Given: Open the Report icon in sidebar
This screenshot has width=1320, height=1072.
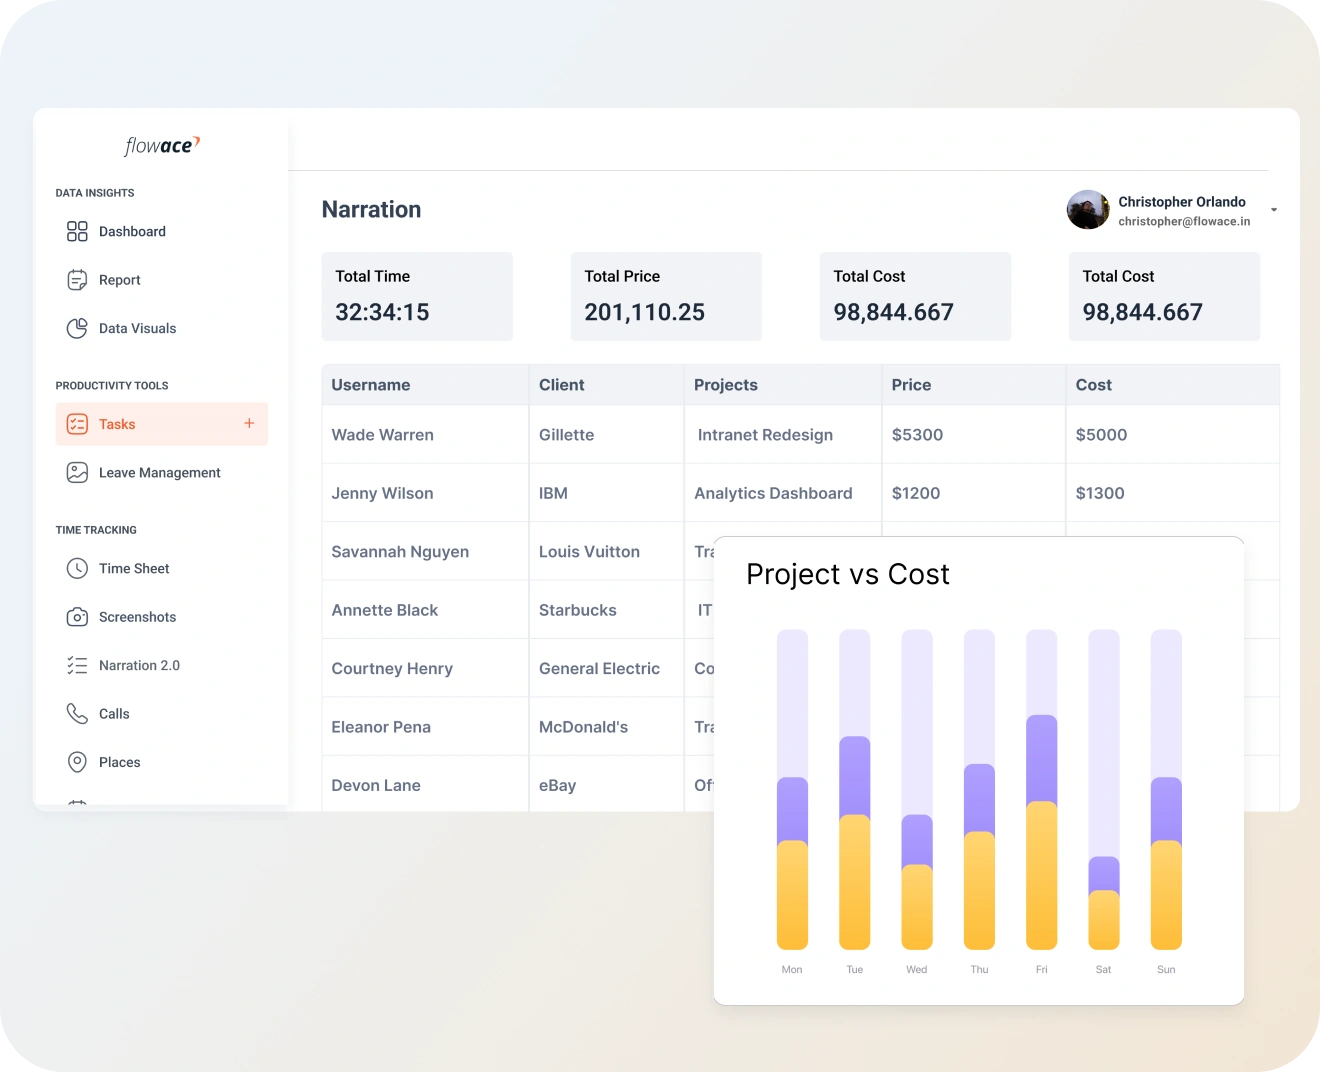Looking at the screenshot, I should click(77, 280).
